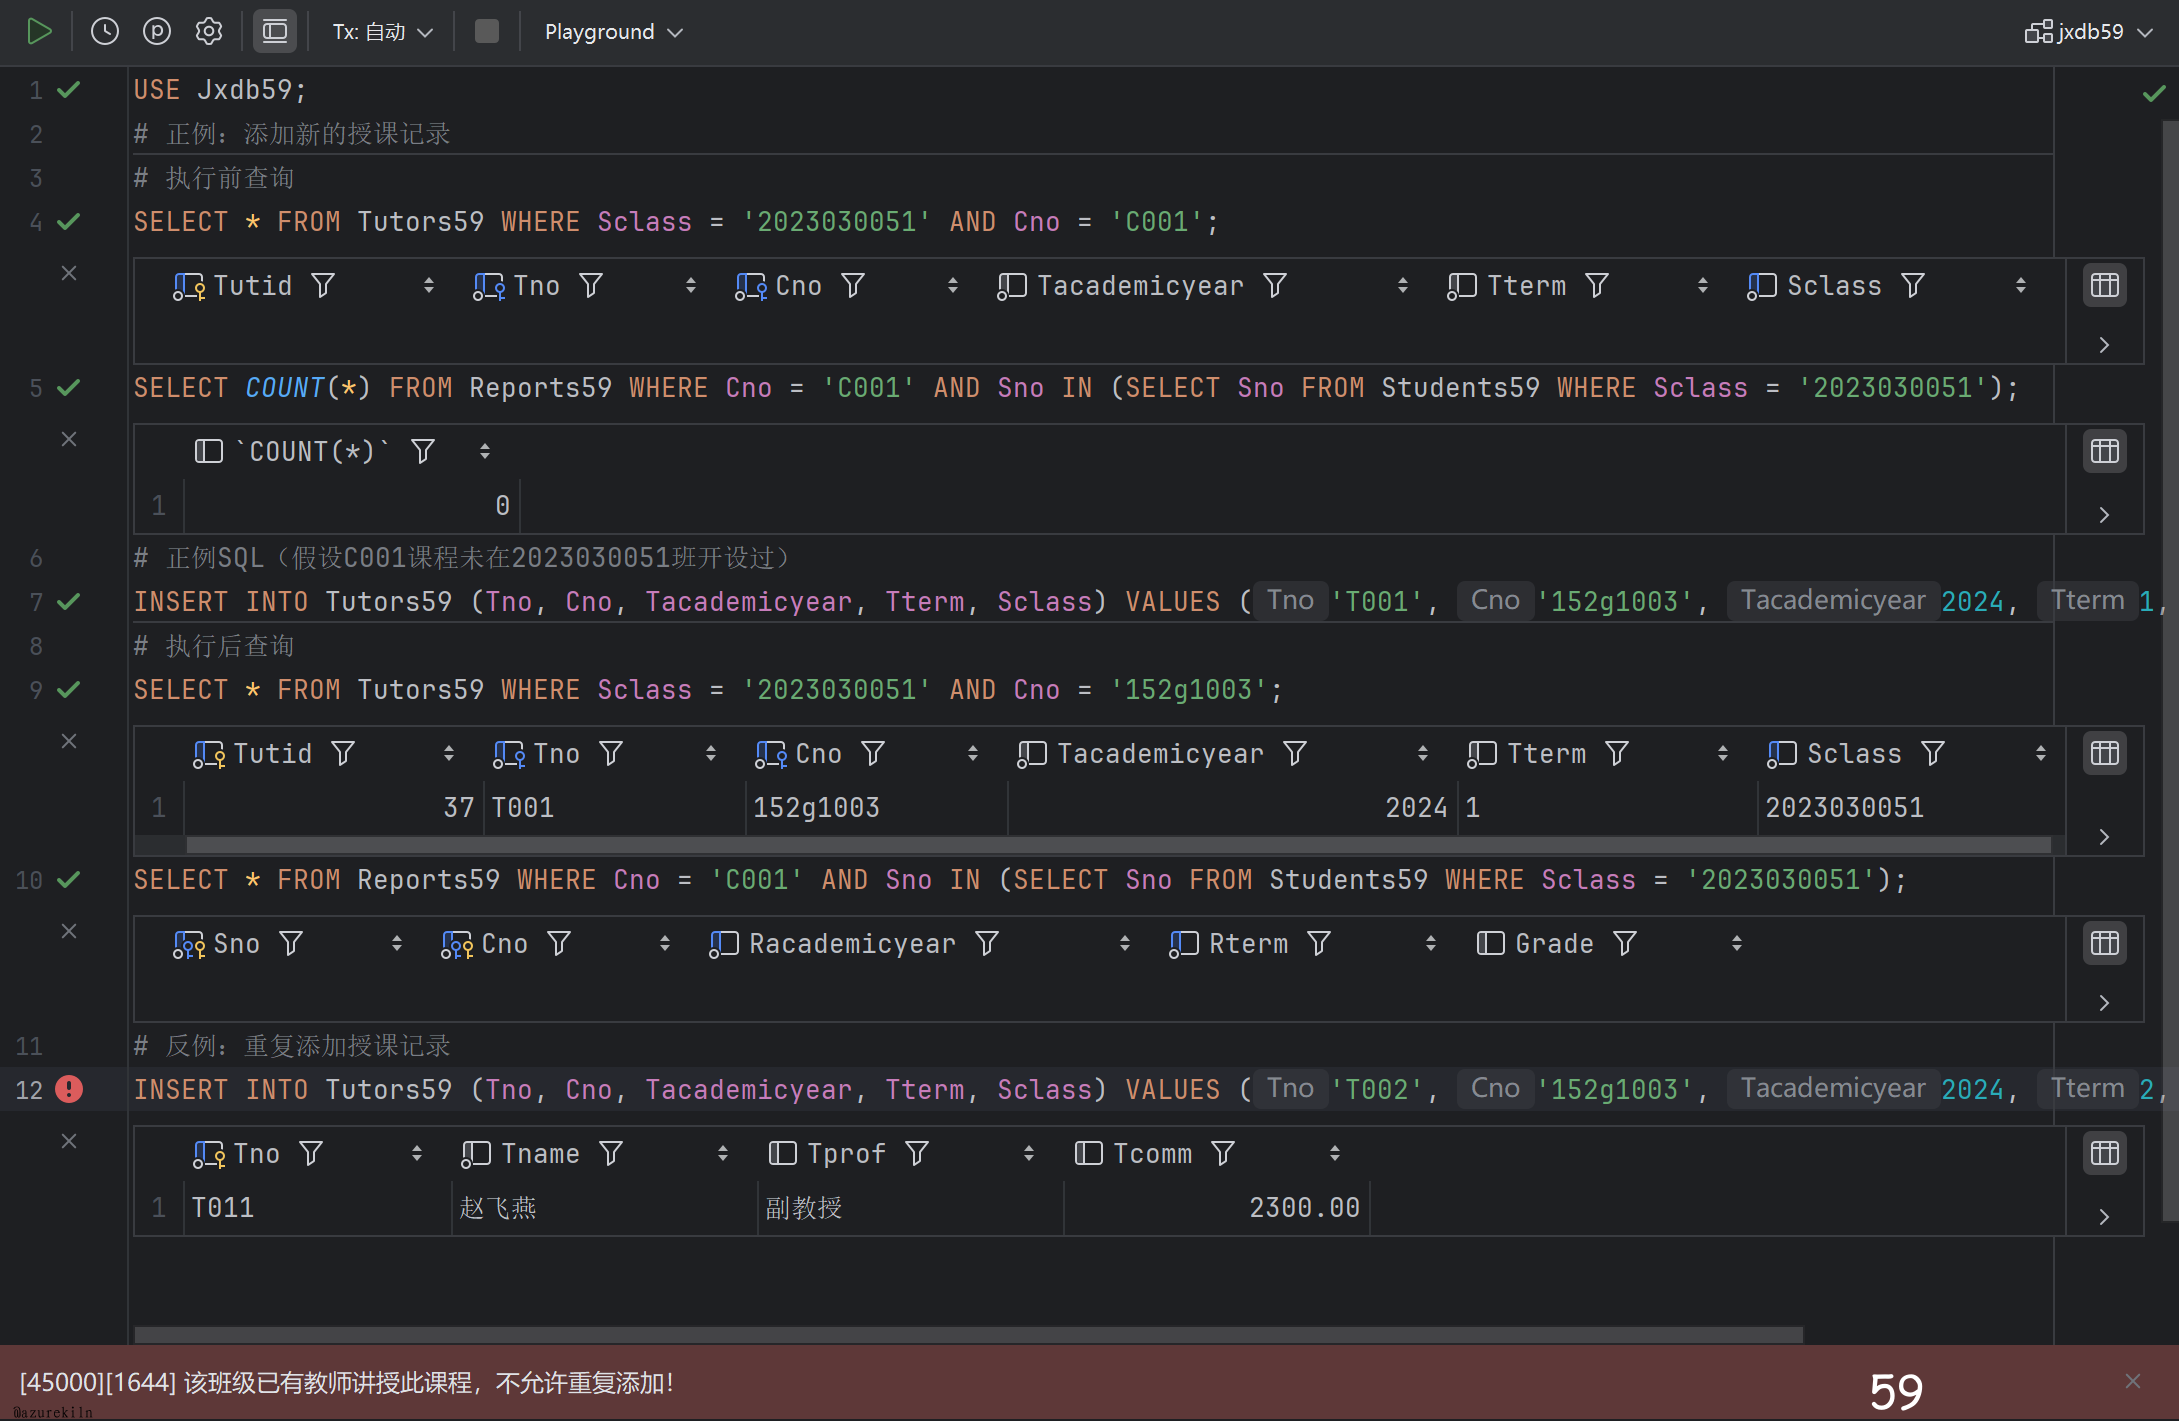Viewport: 2179px width, 1421px height.
Task: Run the query with the green Execute button
Action: pos(39,32)
